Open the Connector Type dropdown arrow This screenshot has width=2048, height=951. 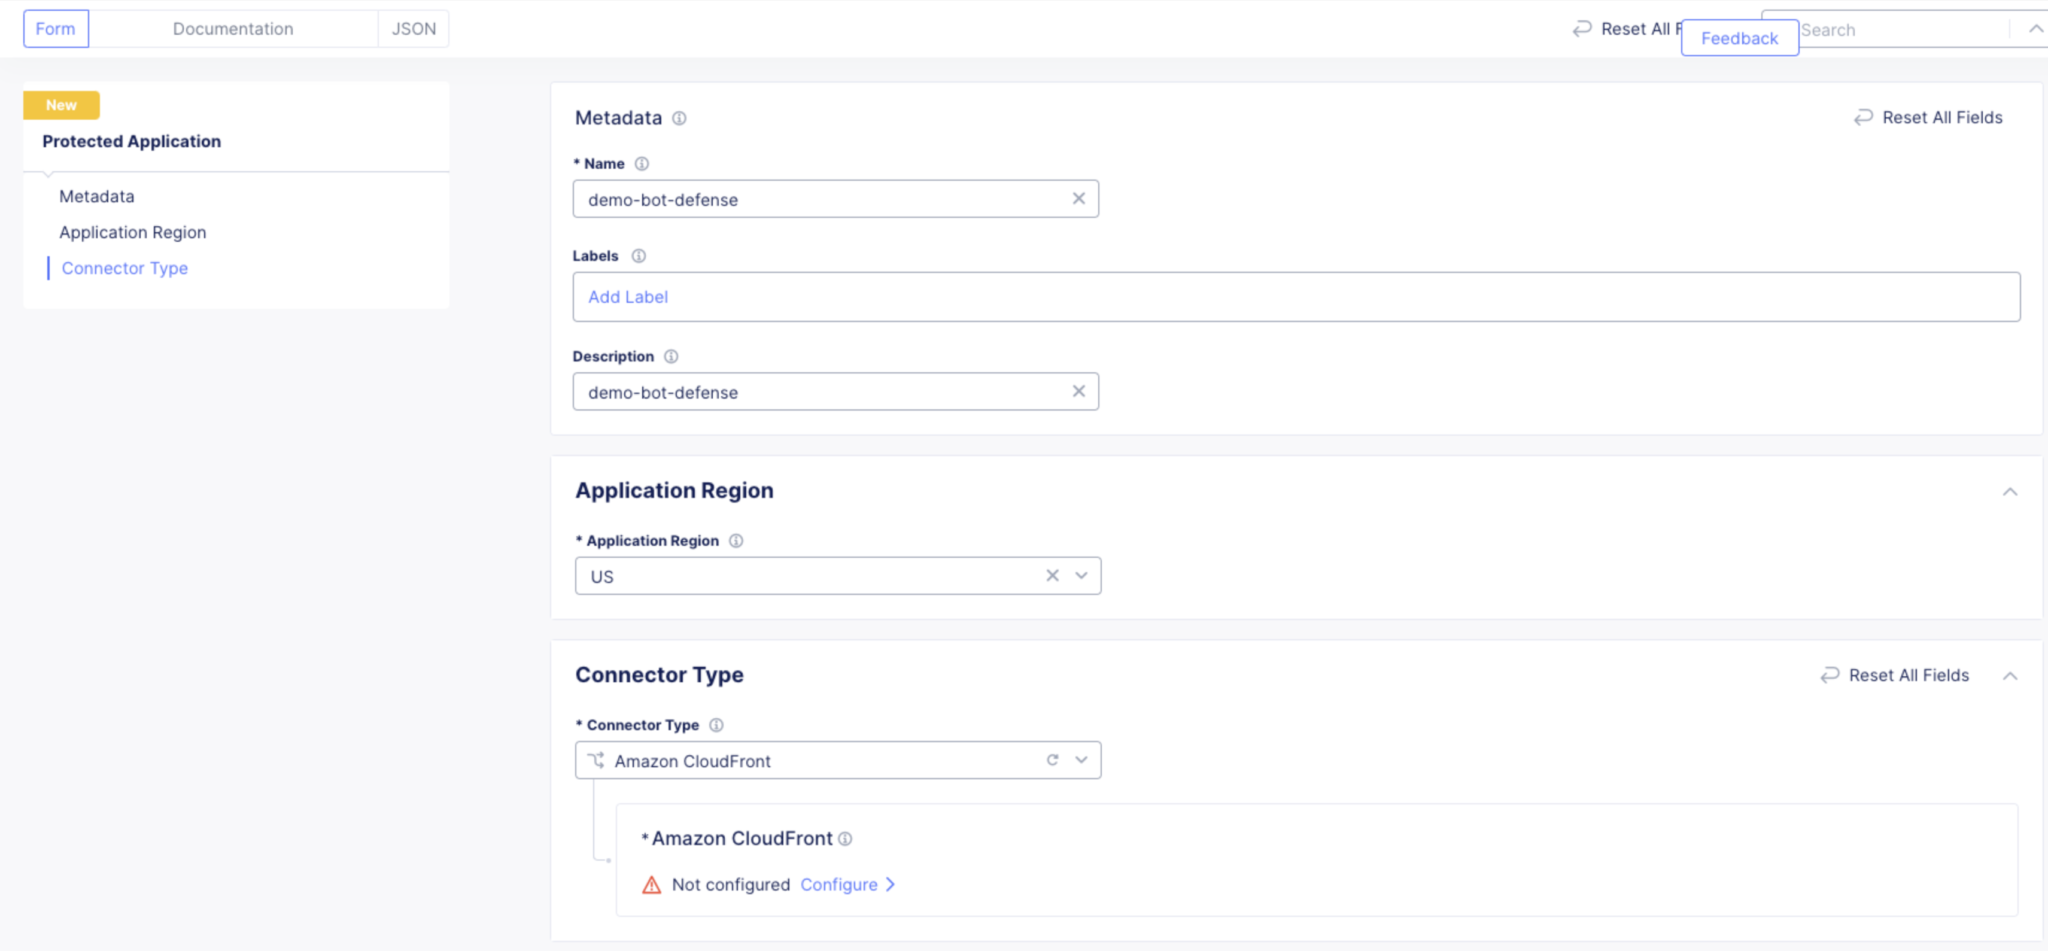click(1081, 760)
